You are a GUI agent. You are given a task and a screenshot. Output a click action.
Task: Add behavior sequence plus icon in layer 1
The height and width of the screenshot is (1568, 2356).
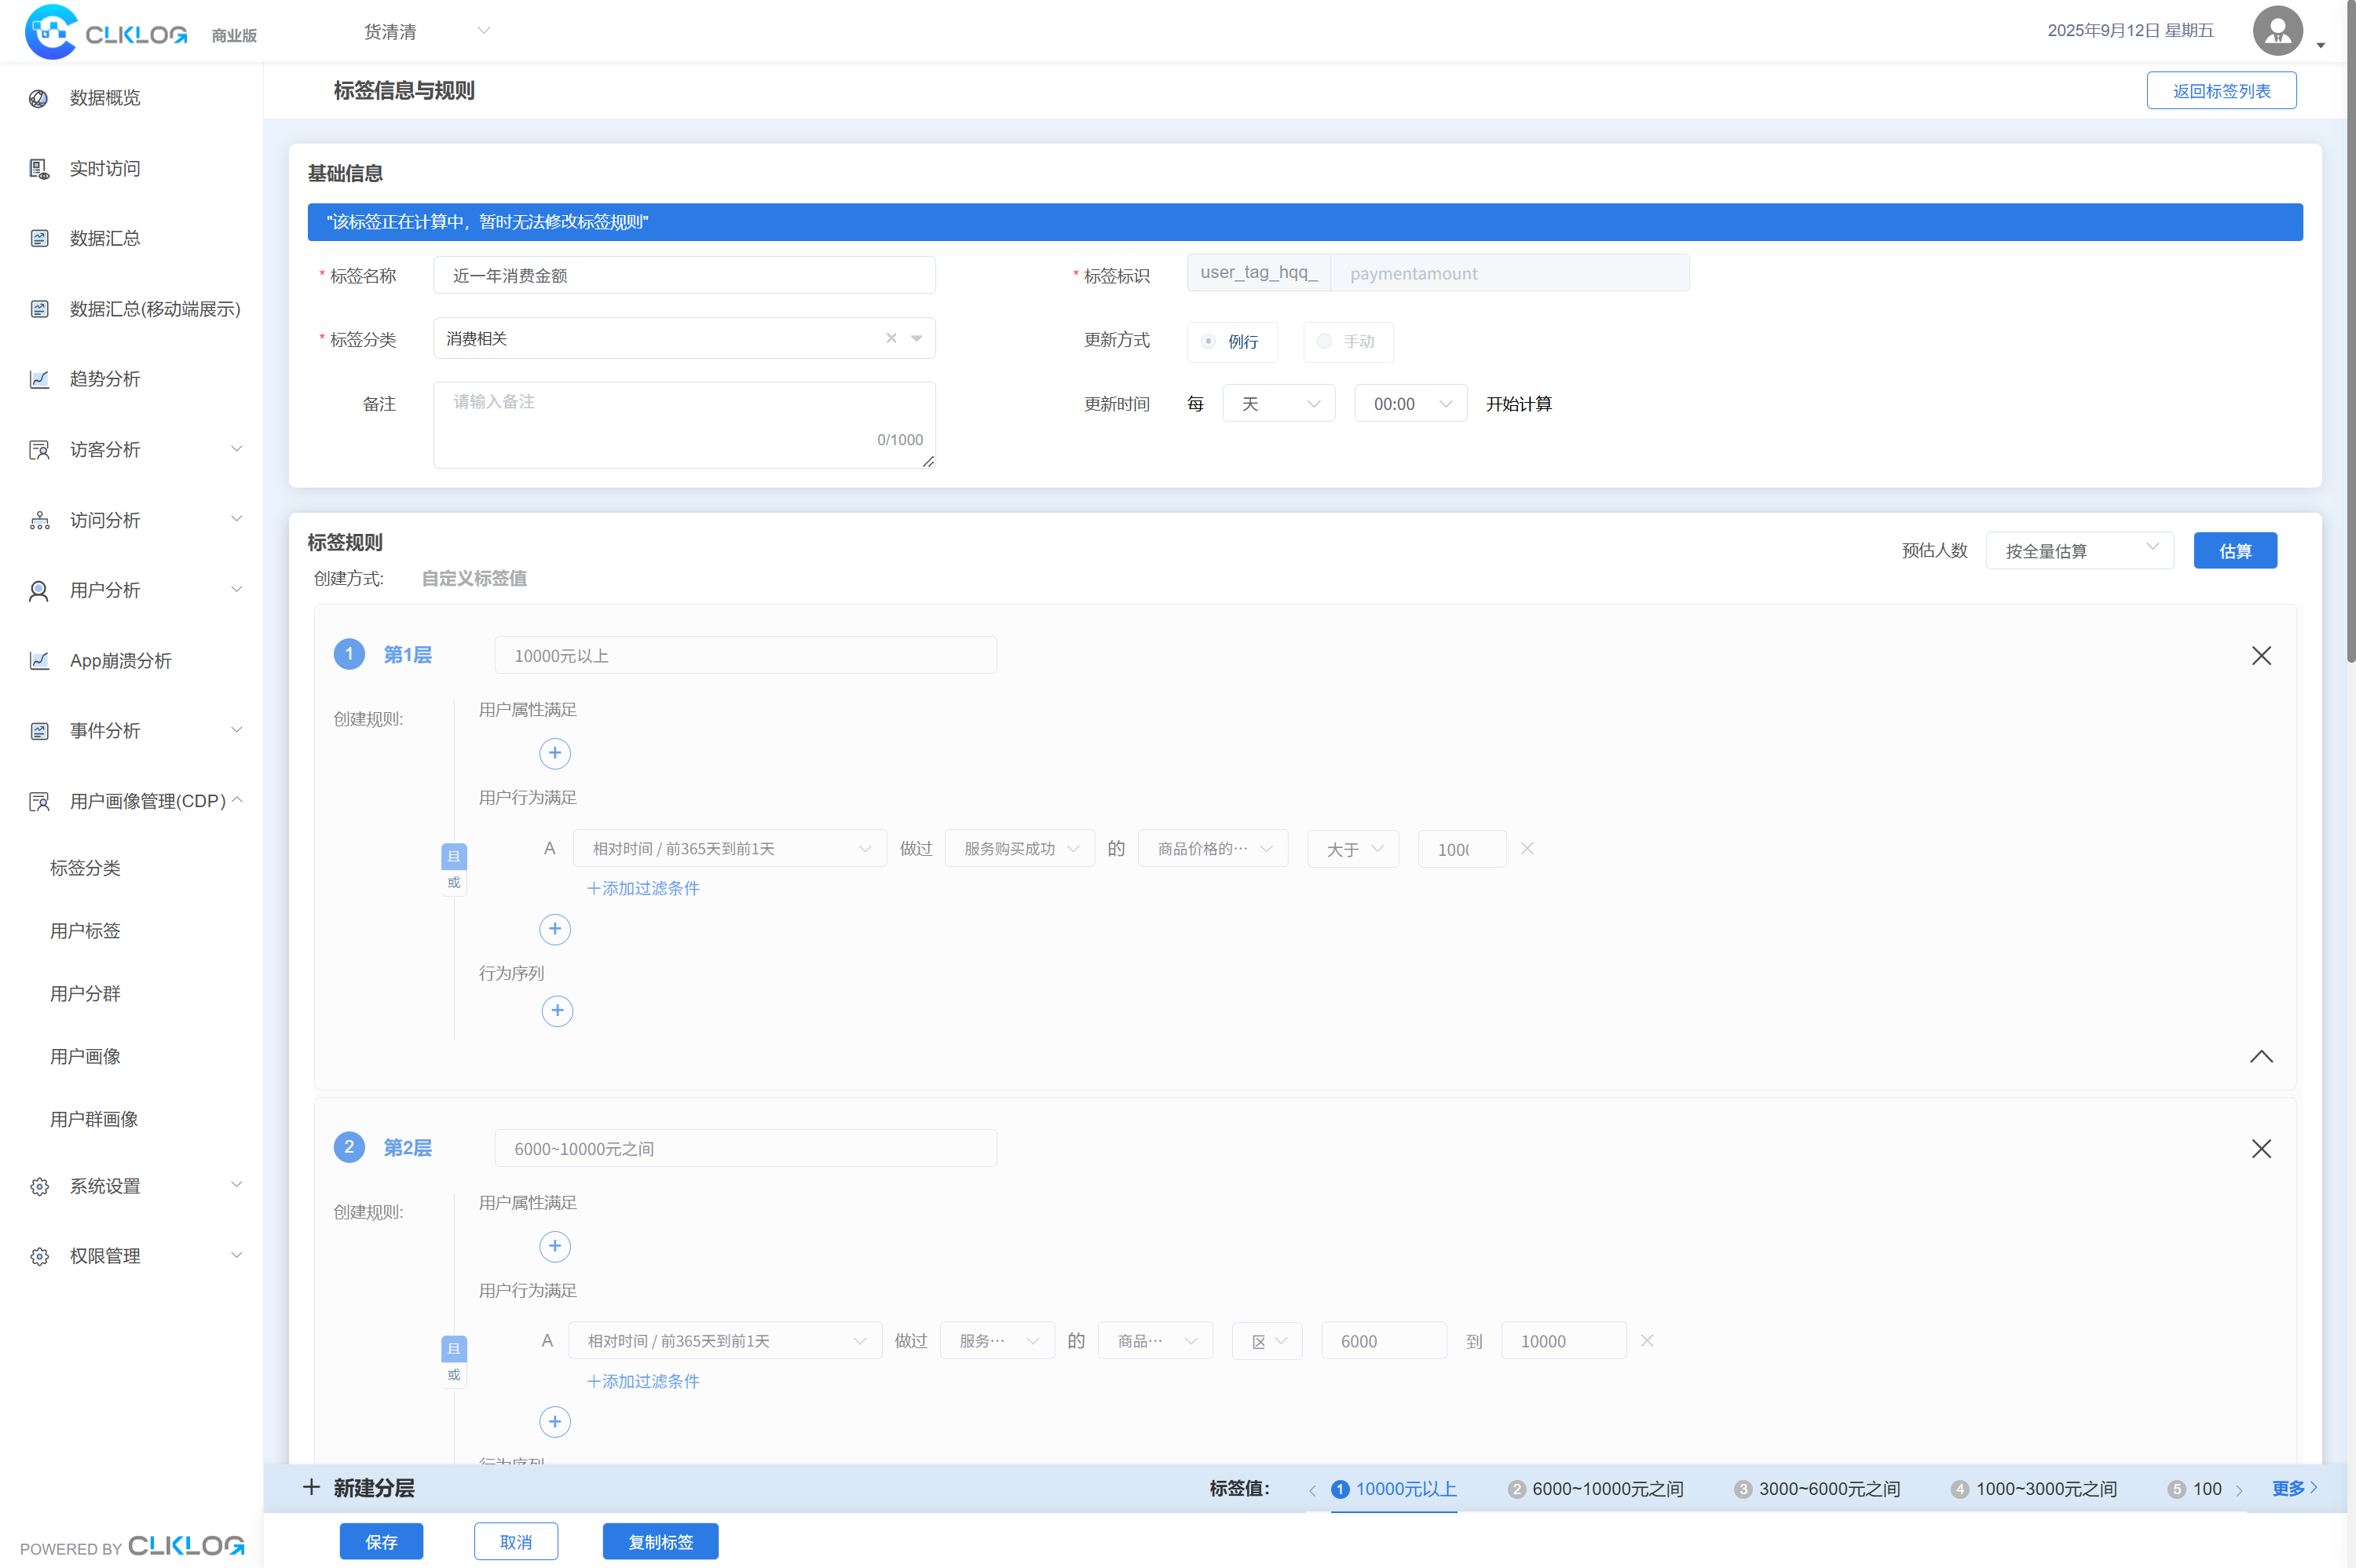pos(557,1011)
